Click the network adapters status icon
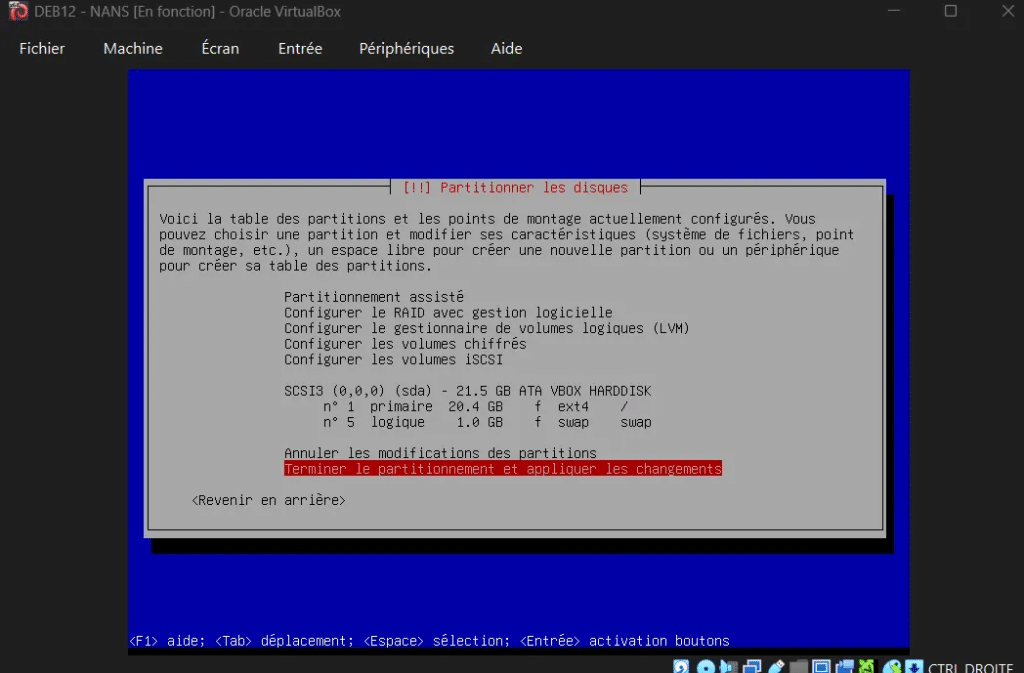 click(x=751, y=667)
